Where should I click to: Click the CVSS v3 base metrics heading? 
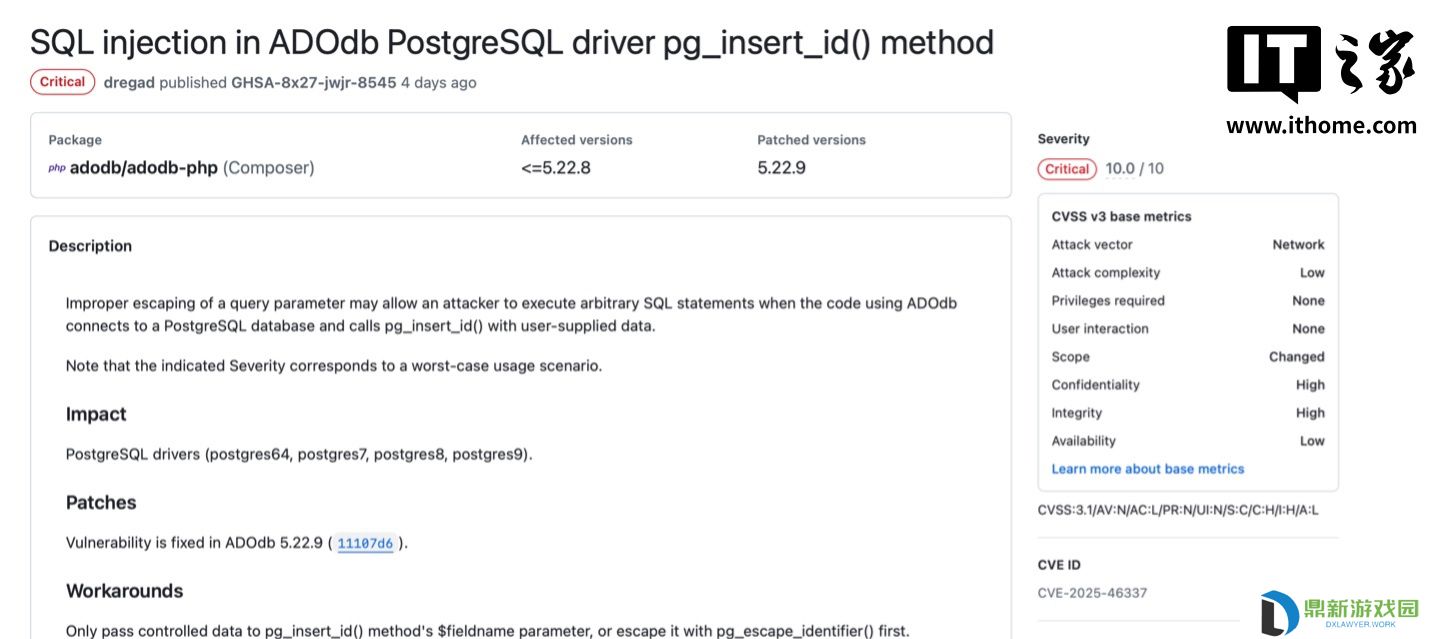click(x=1122, y=216)
